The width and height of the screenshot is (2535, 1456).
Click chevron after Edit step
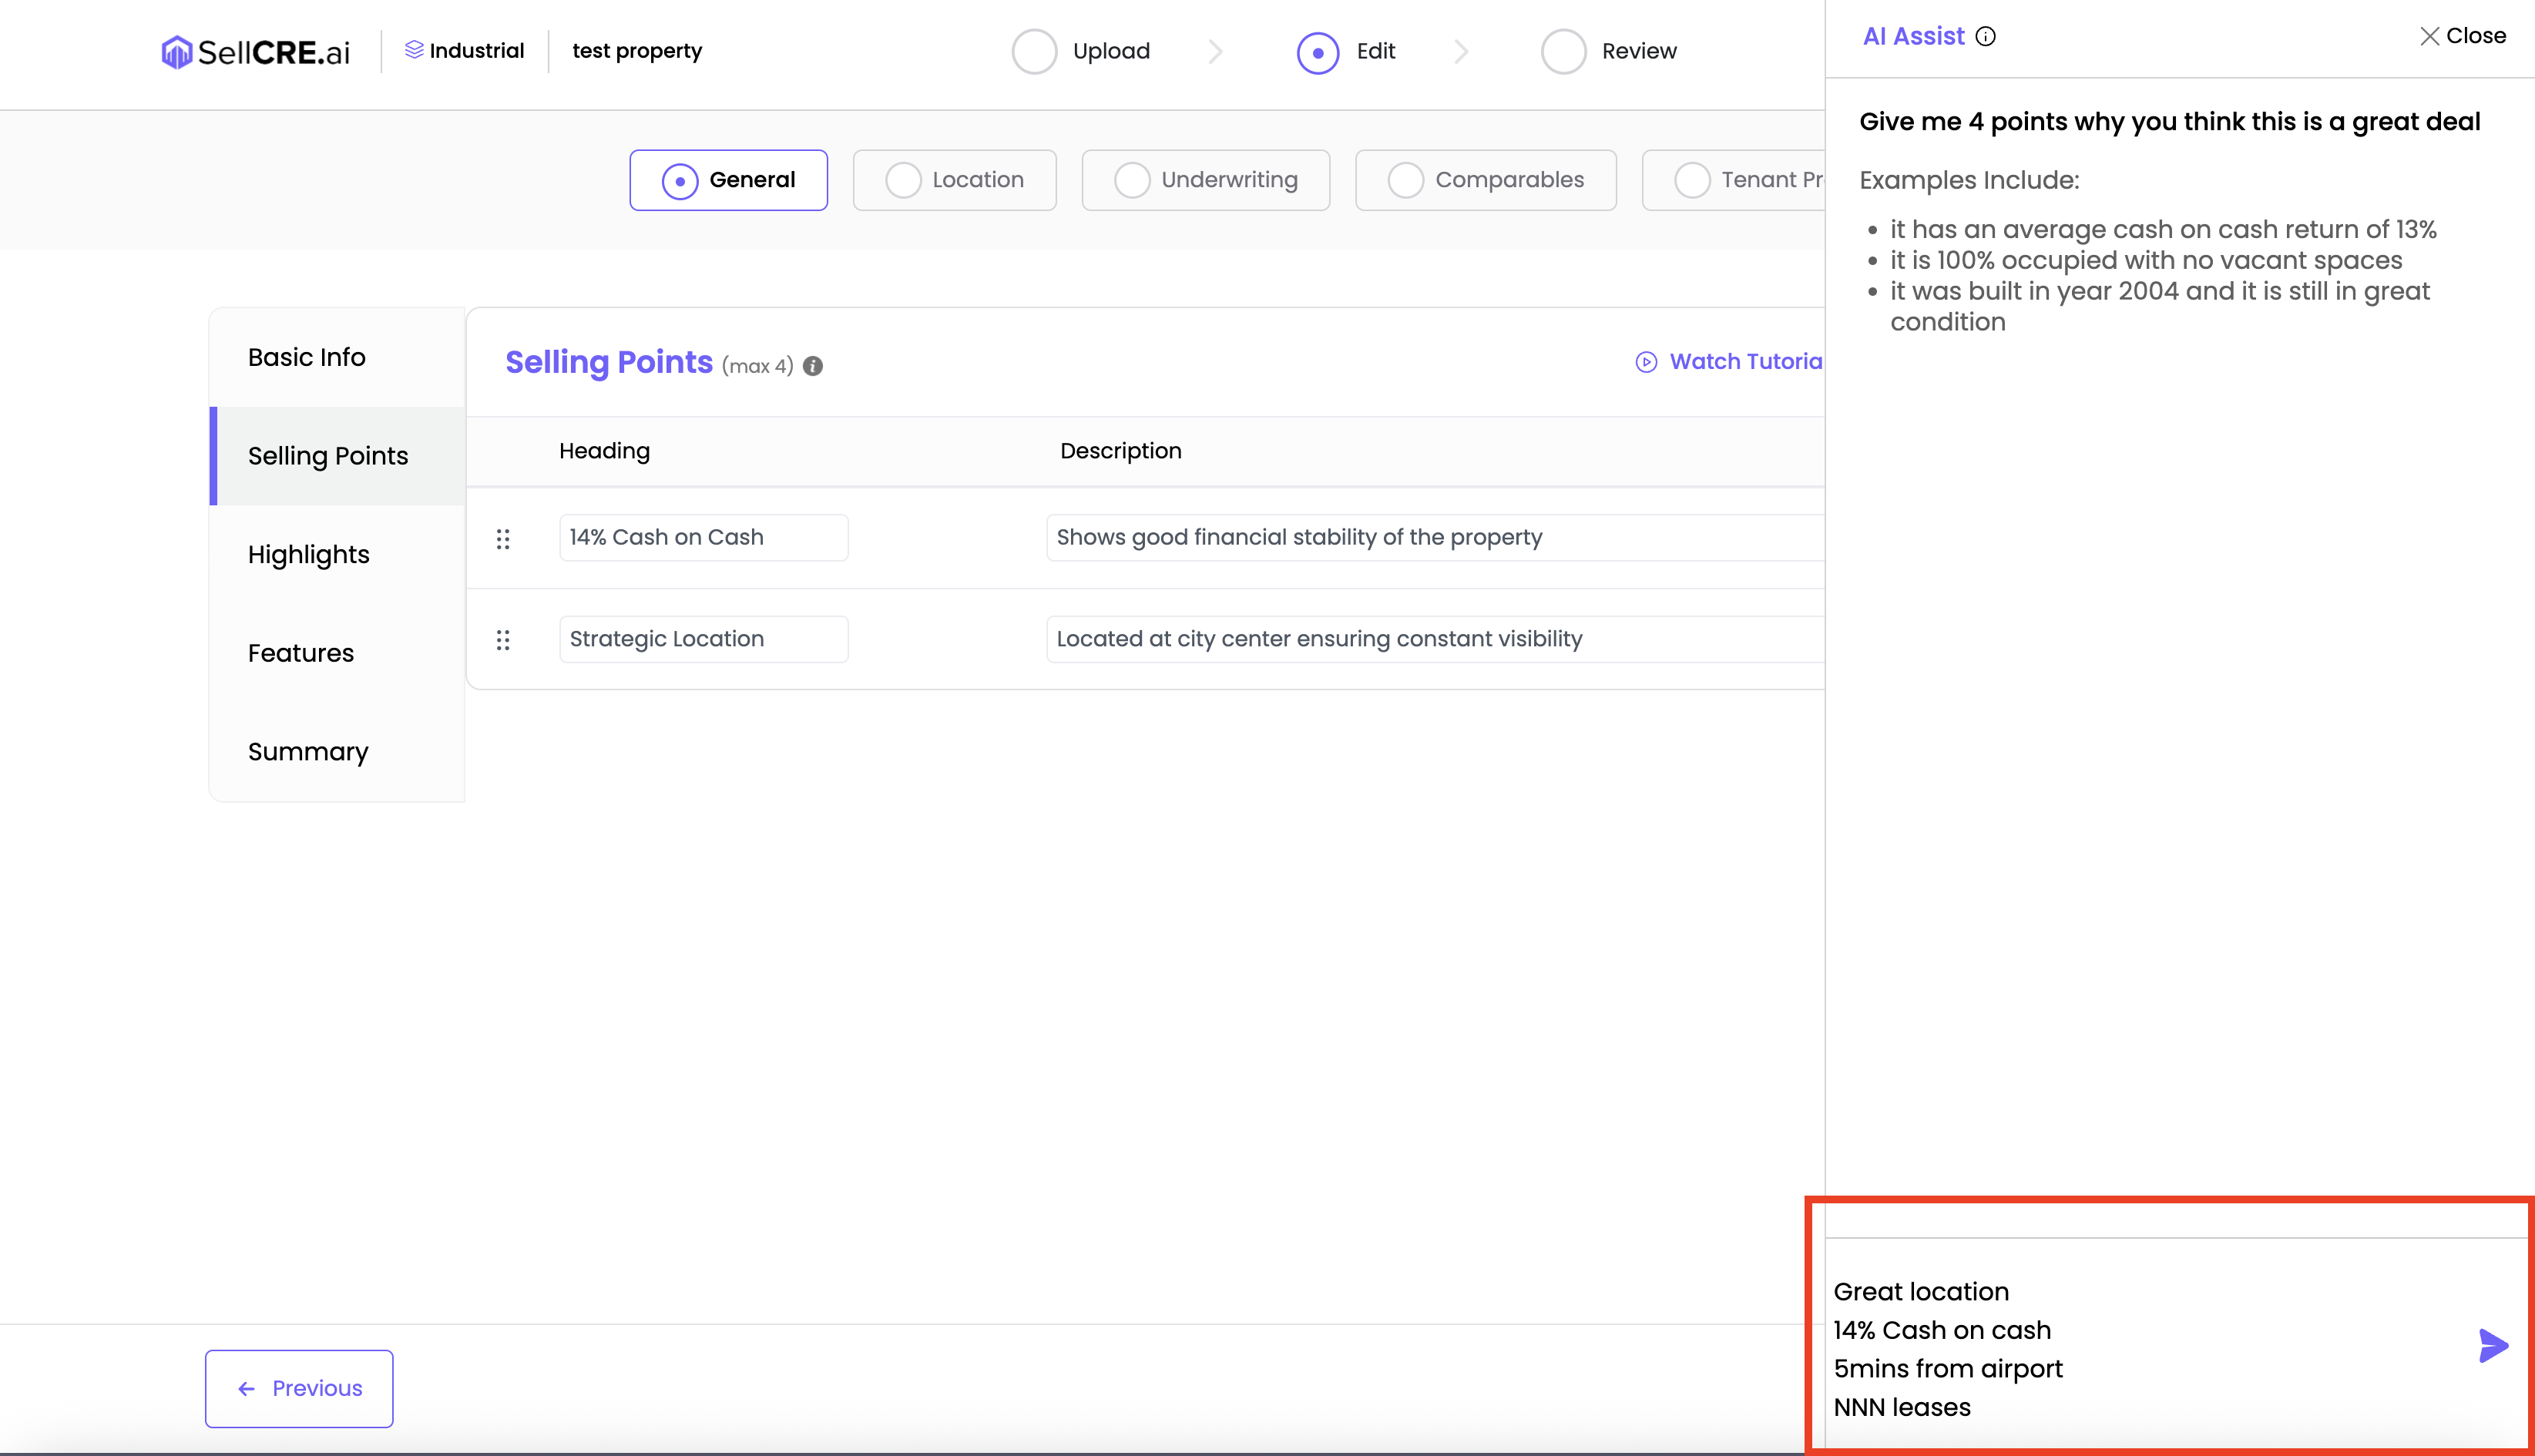(1462, 51)
